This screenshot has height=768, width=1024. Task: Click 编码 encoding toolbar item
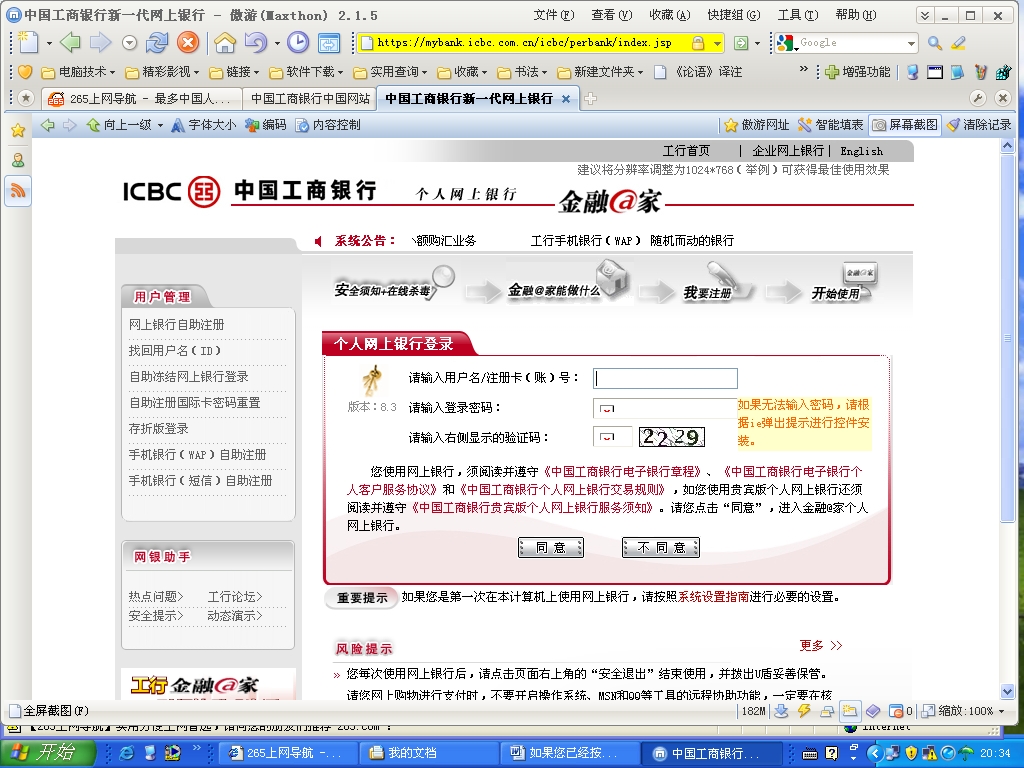click(266, 125)
